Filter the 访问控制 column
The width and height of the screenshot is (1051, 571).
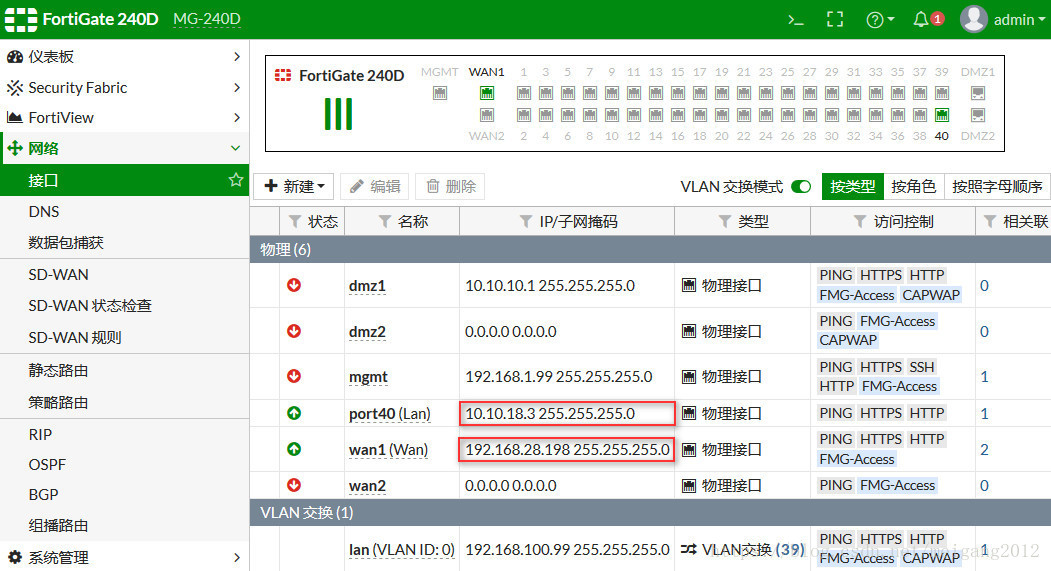coord(860,222)
